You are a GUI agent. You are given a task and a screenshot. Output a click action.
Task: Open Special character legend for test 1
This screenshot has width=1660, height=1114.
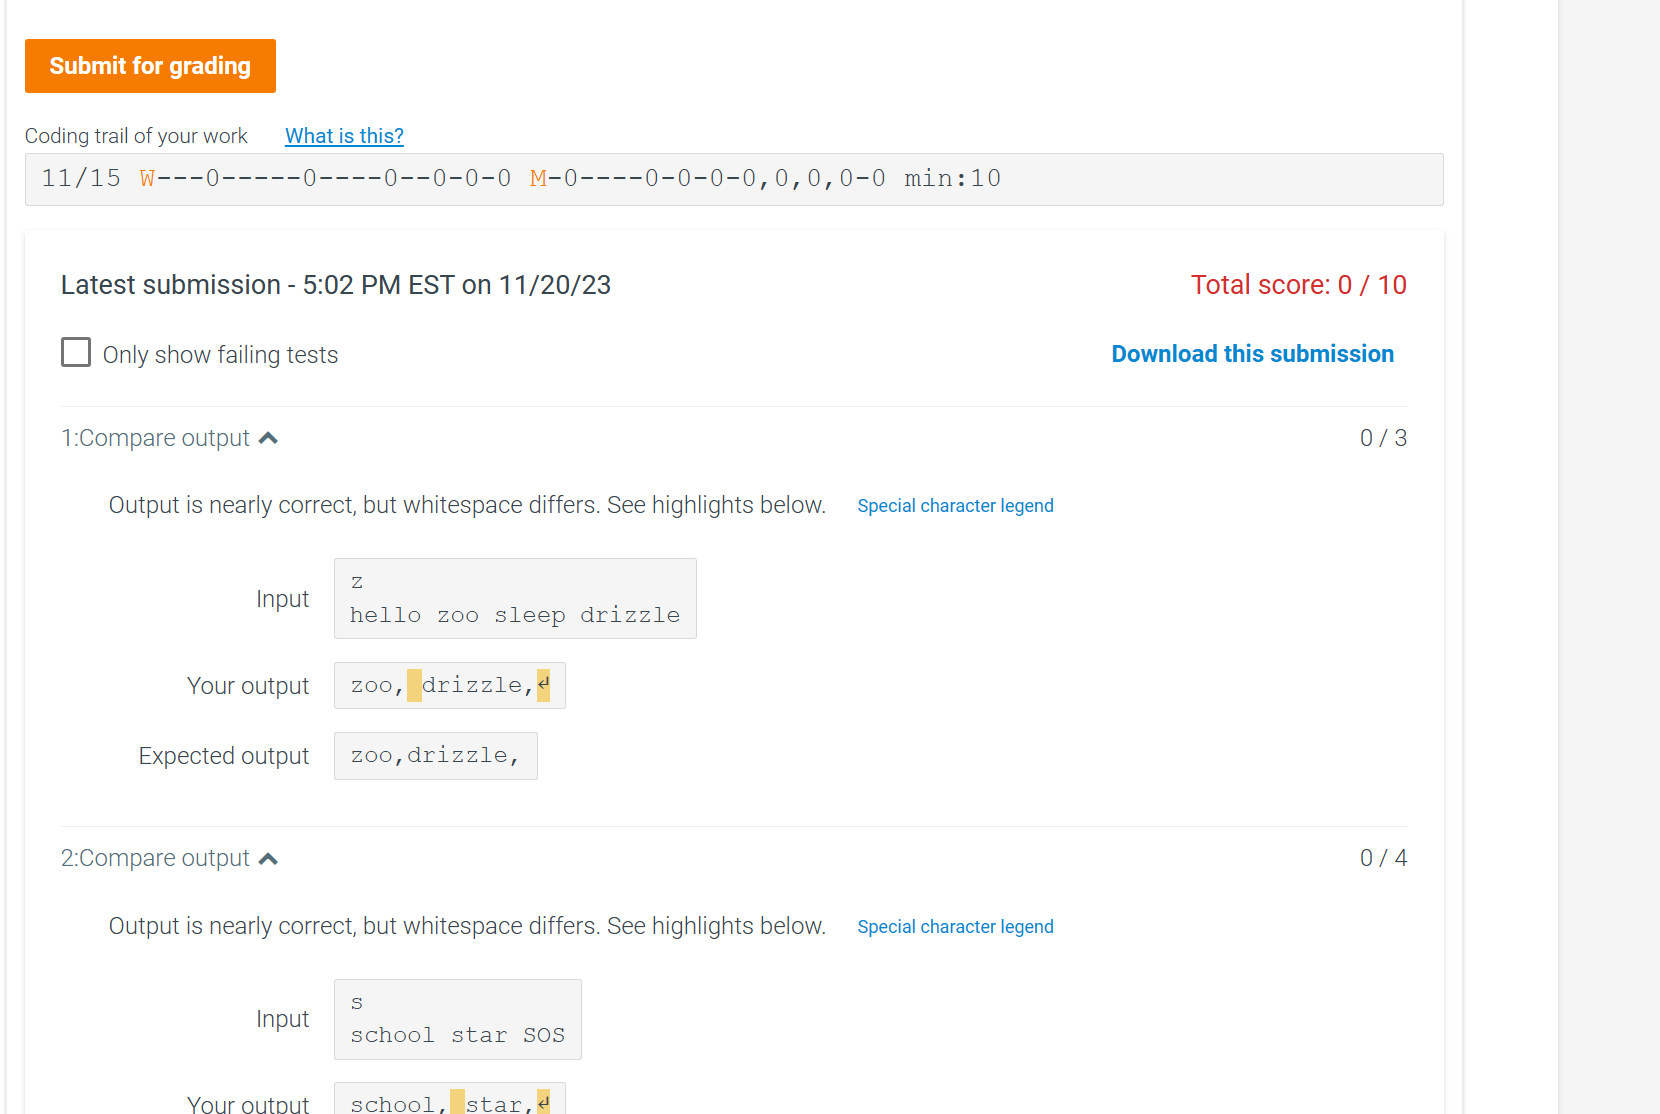955,506
